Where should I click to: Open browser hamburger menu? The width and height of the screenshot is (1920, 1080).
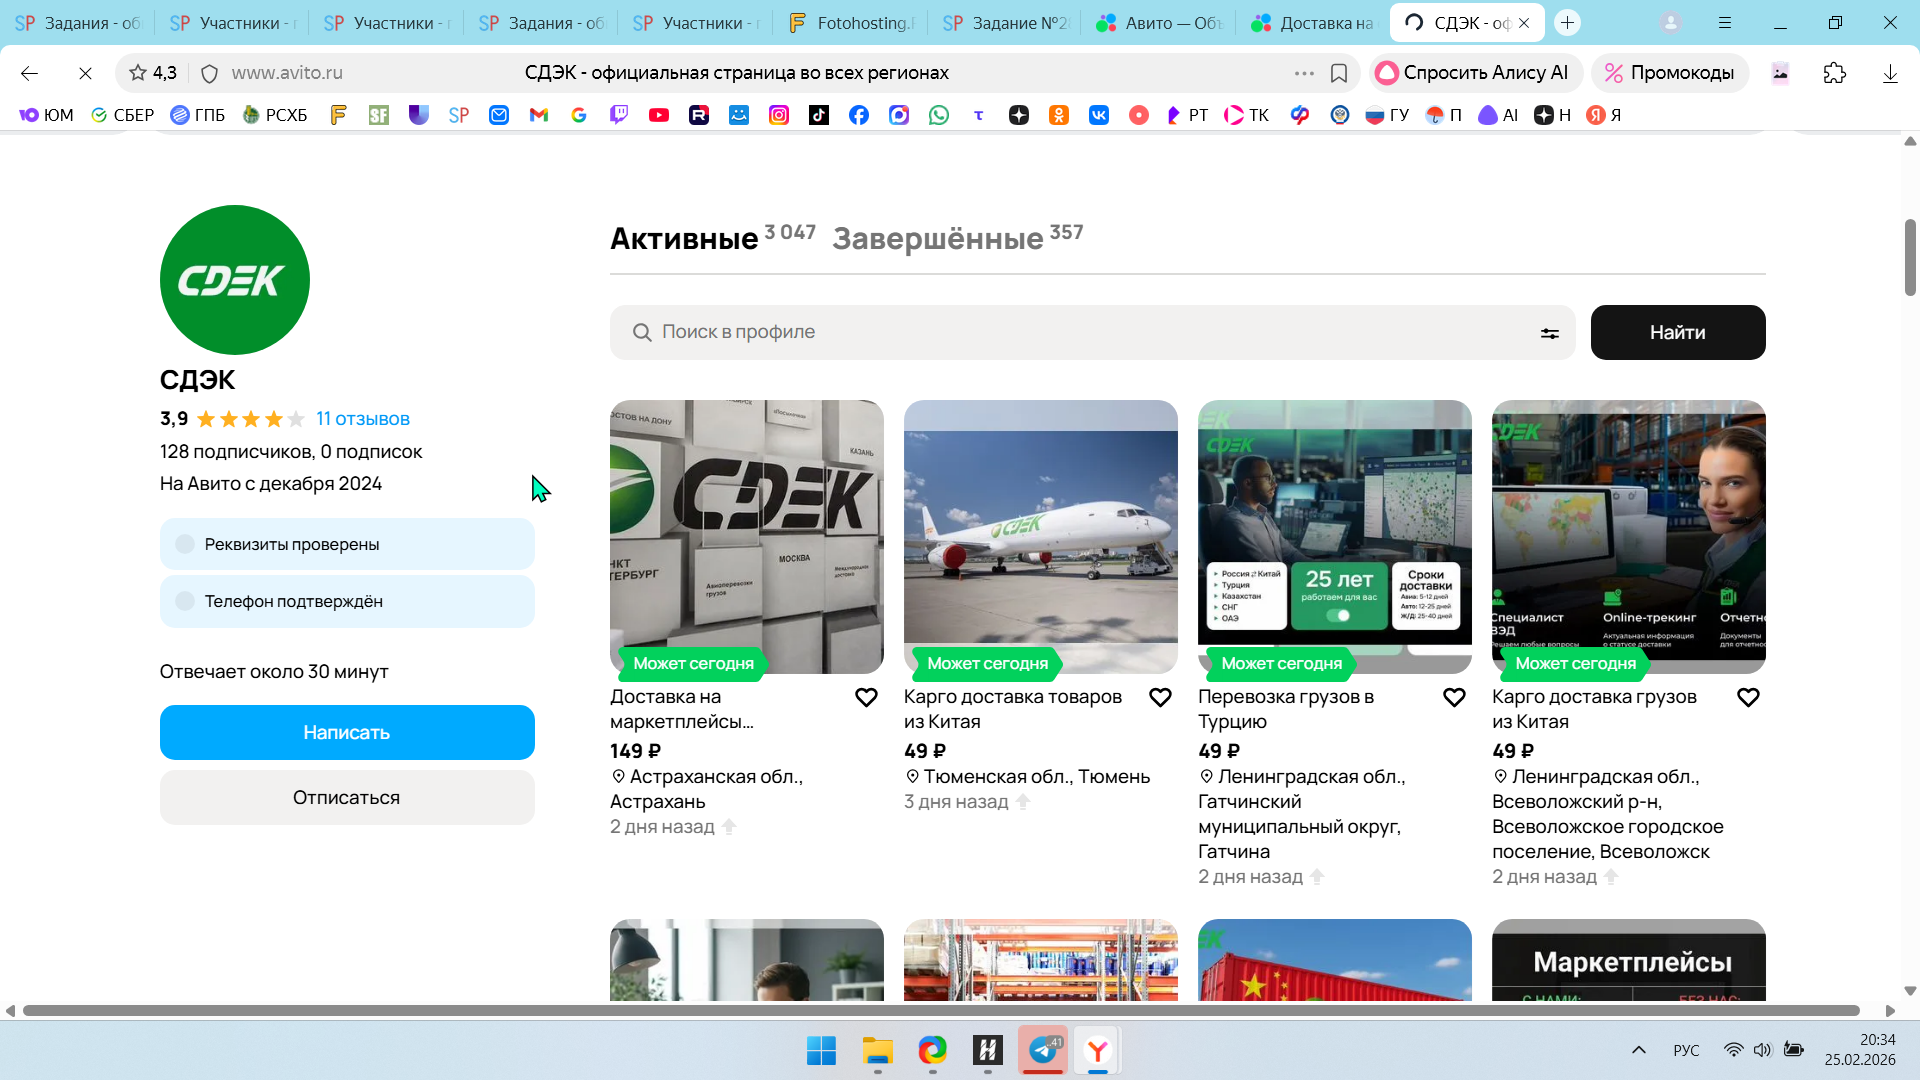tap(1725, 22)
